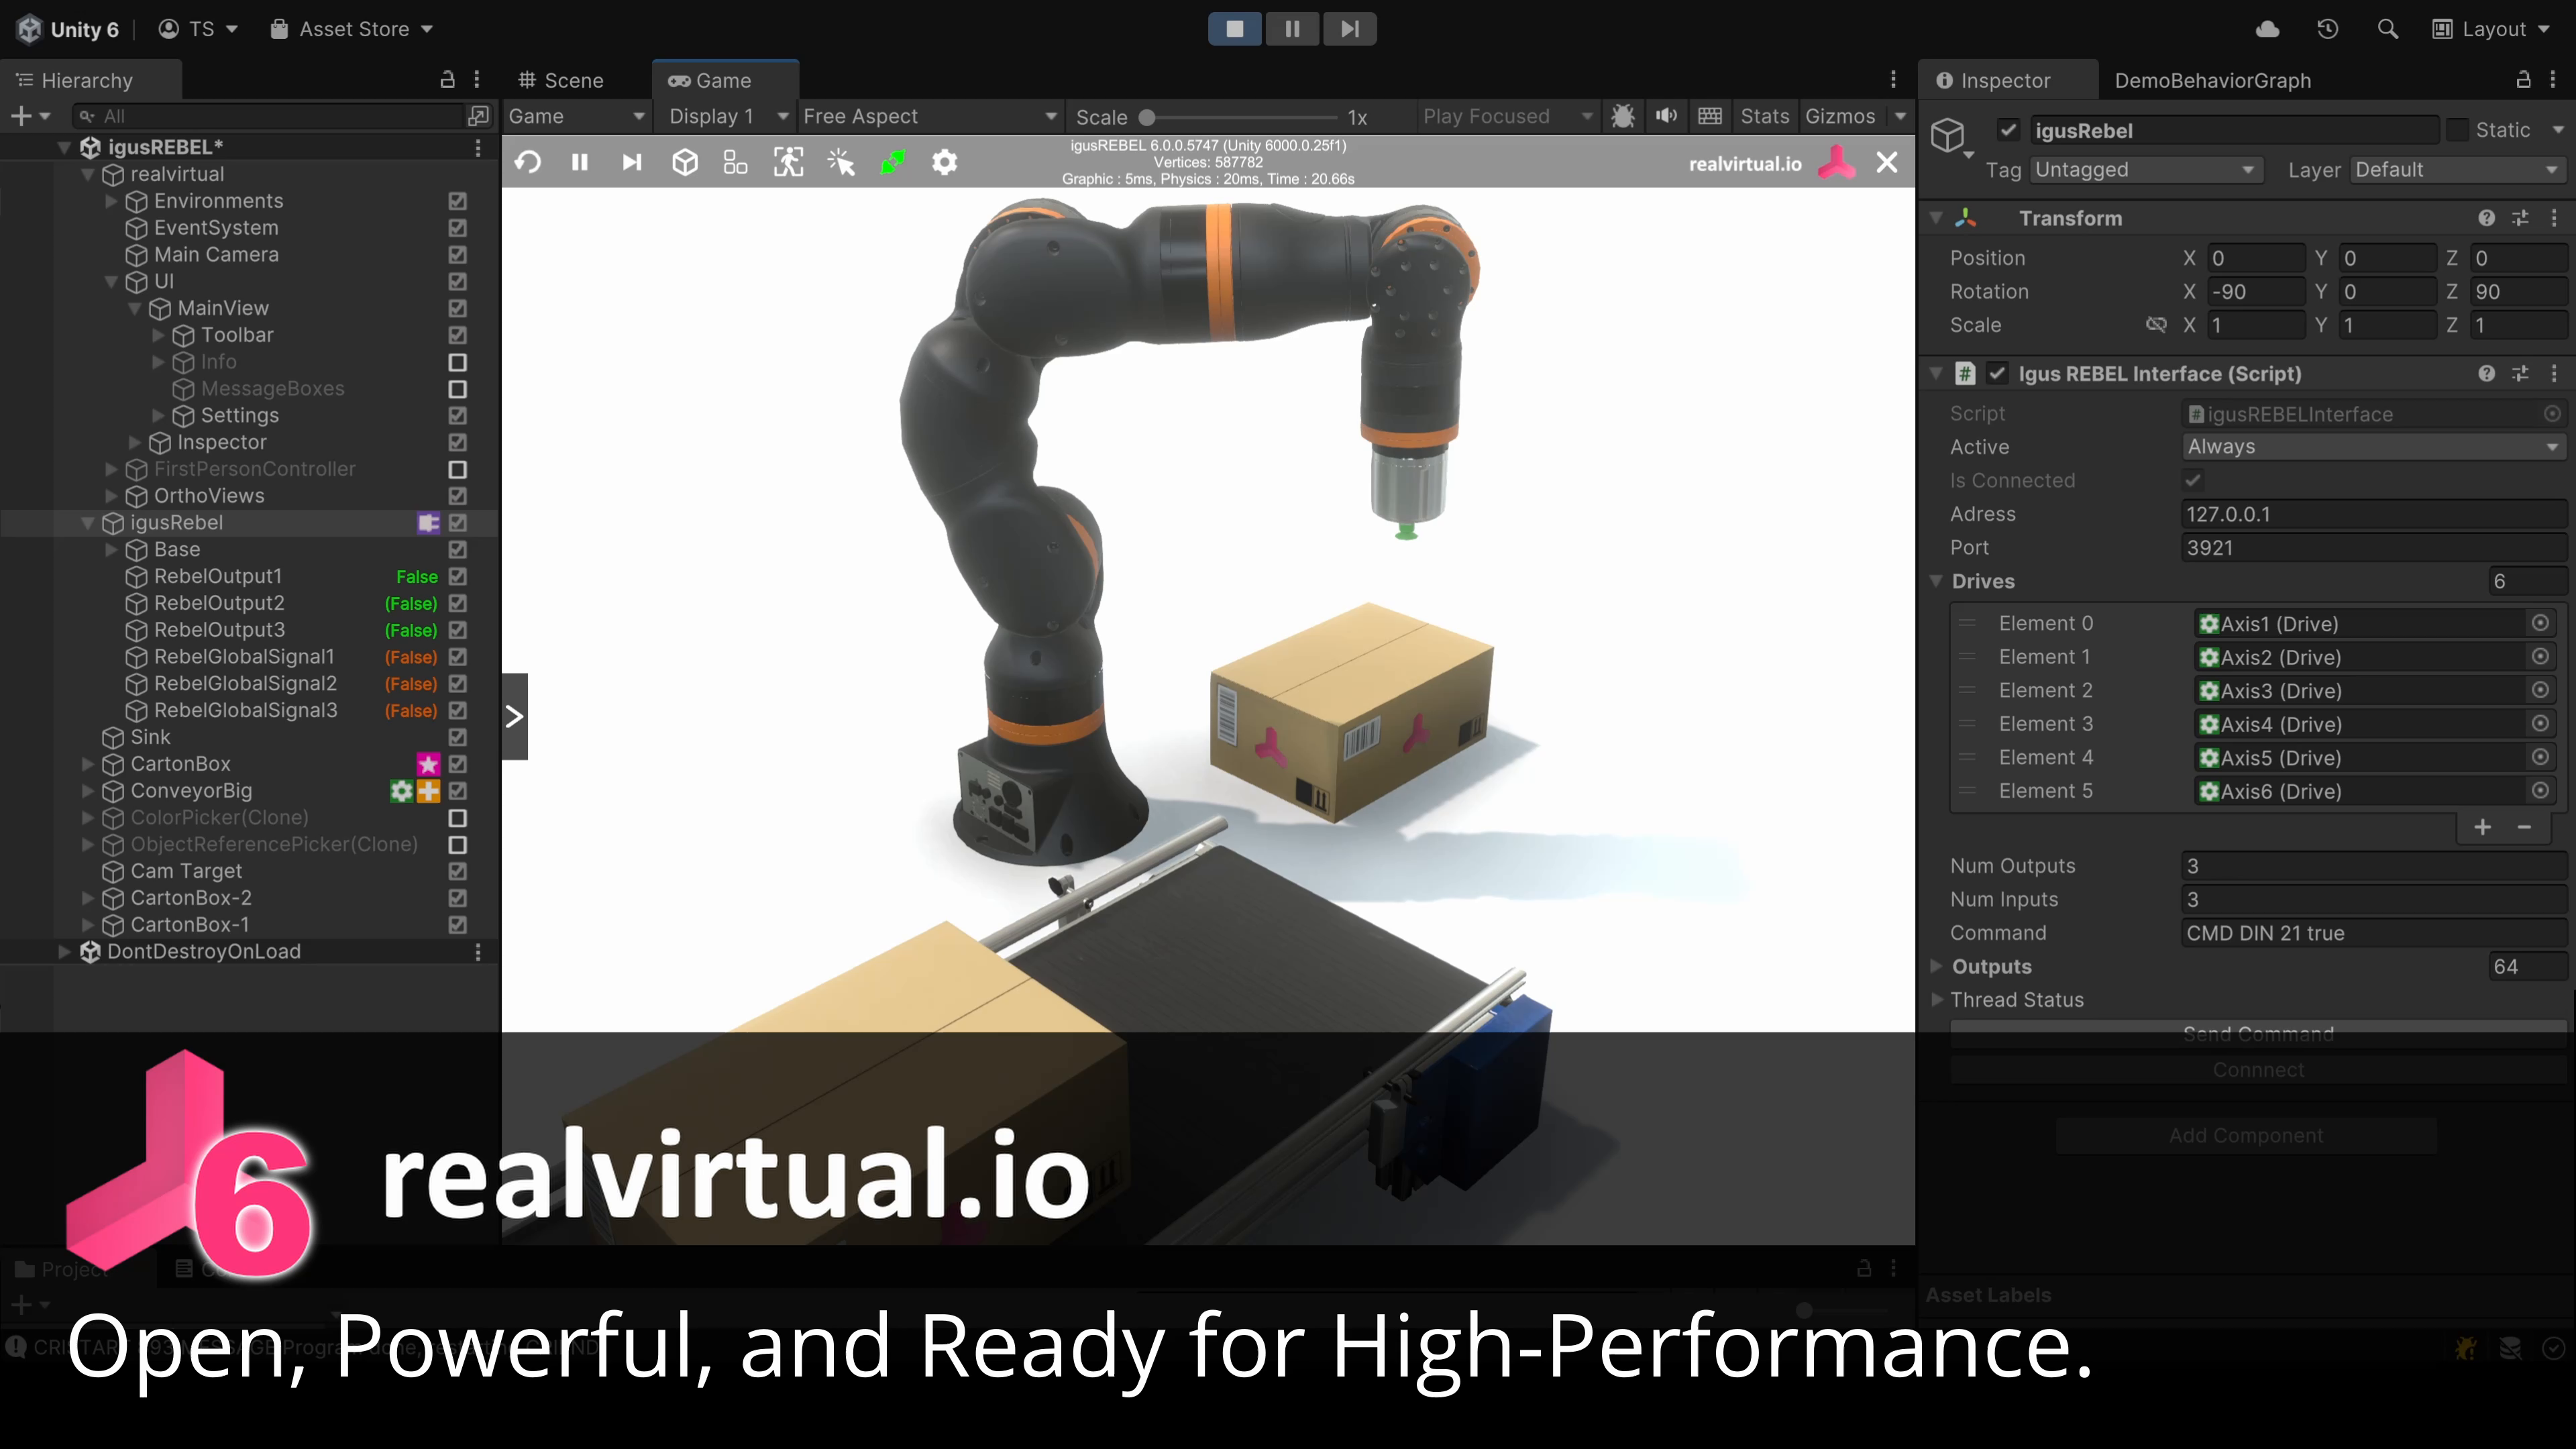Click the in-game step forward icon
The image size is (2576, 1449).
631,162
